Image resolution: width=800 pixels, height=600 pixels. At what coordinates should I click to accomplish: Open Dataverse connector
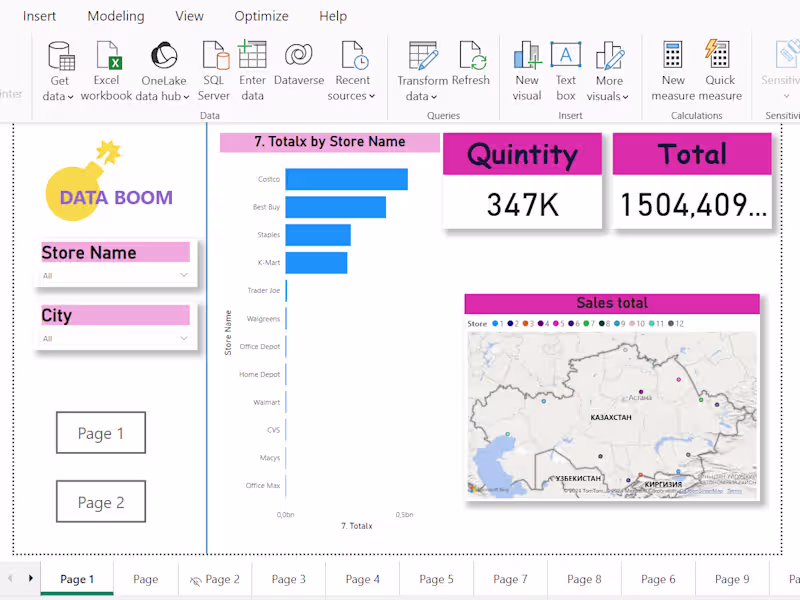pyautogui.click(x=299, y=64)
